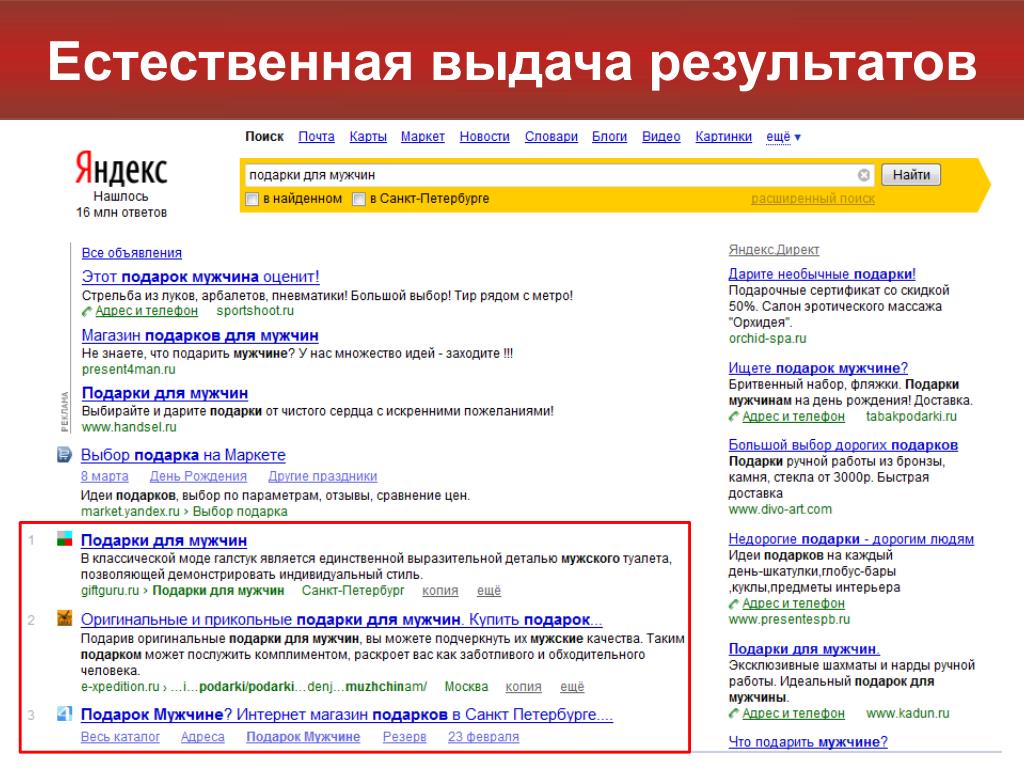Click 'present4man.ru' green URL

point(129,370)
